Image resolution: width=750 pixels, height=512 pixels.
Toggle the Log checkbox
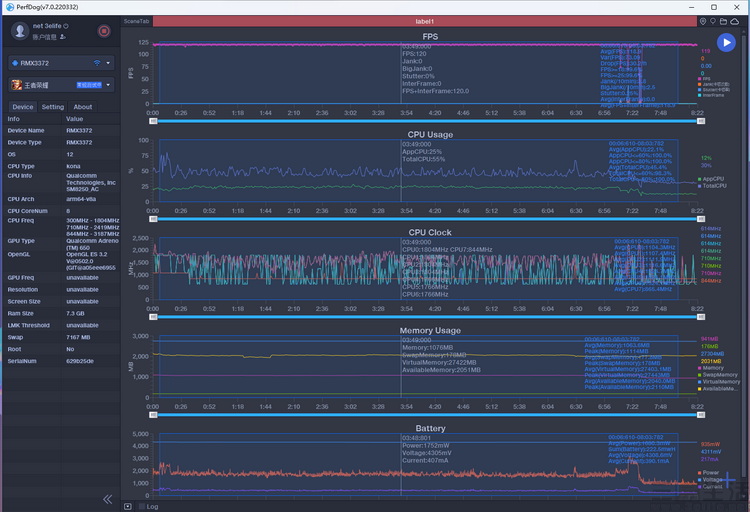point(142,506)
